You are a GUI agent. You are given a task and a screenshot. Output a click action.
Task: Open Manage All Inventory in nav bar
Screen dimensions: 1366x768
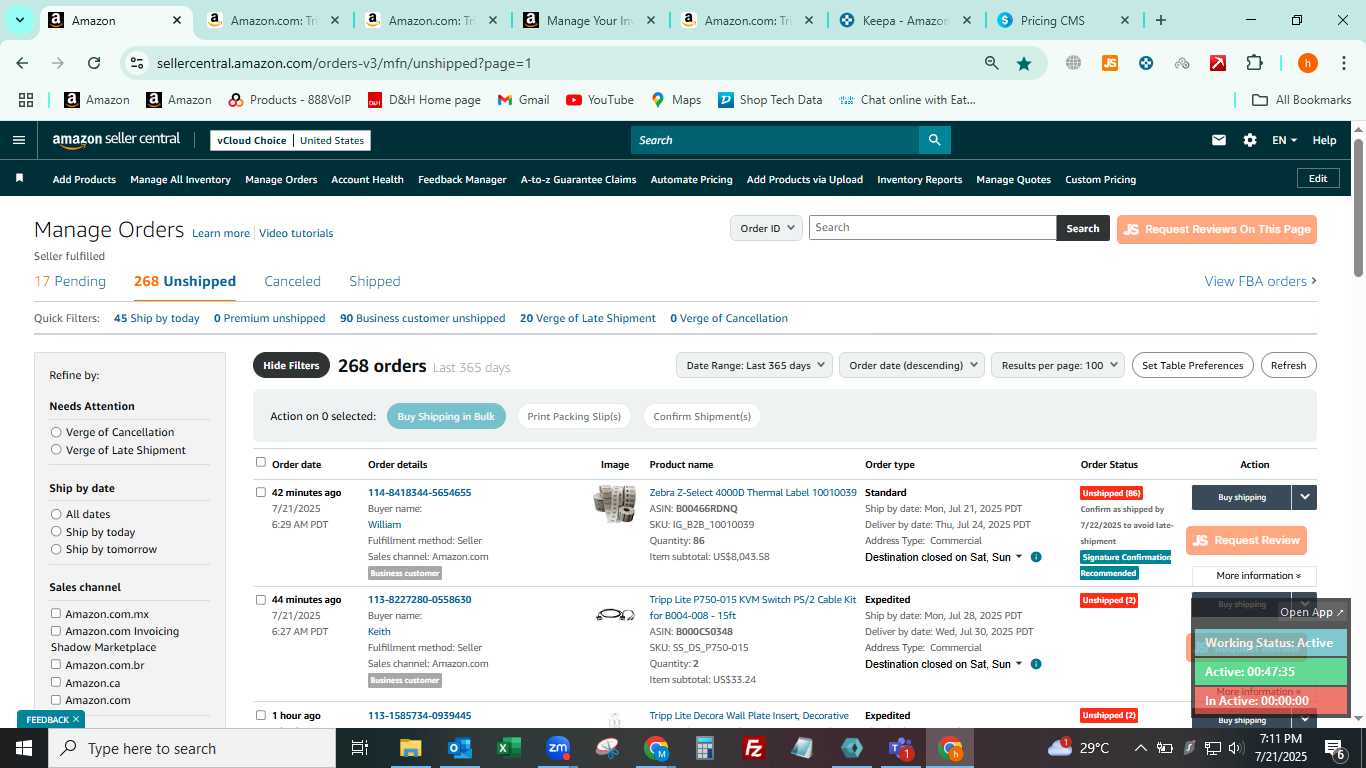tap(180, 179)
